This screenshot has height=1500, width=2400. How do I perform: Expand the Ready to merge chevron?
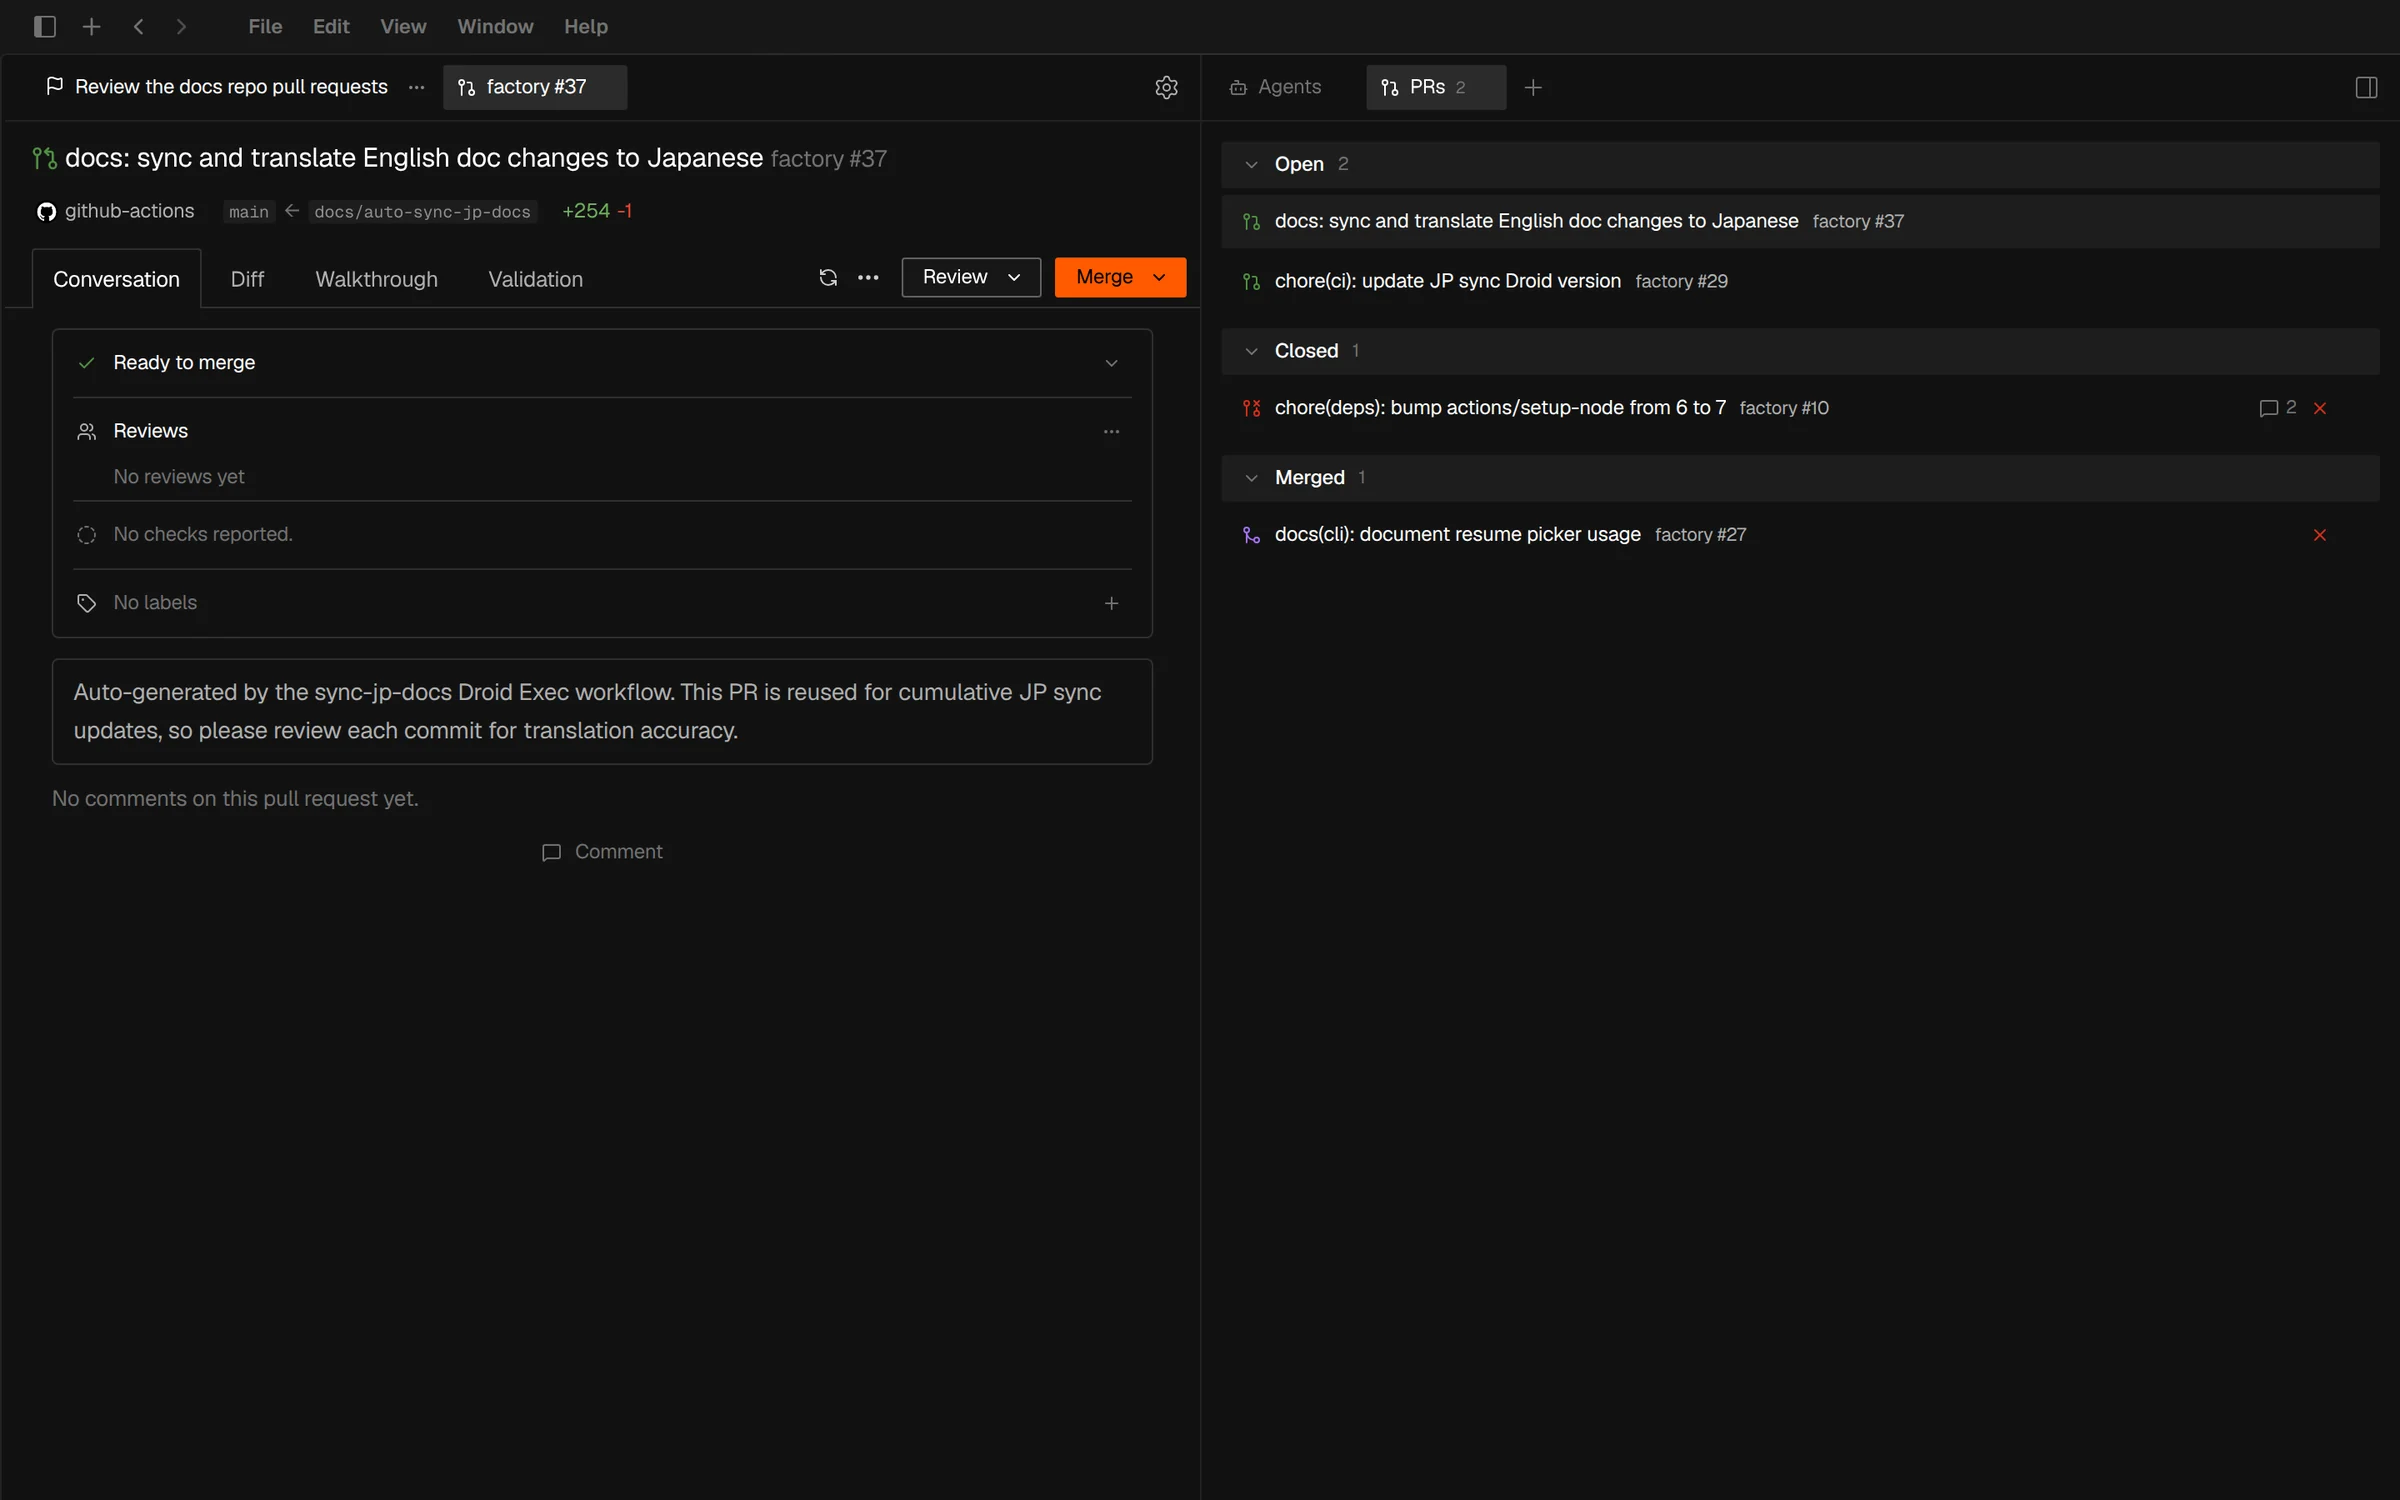[1111, 363]
